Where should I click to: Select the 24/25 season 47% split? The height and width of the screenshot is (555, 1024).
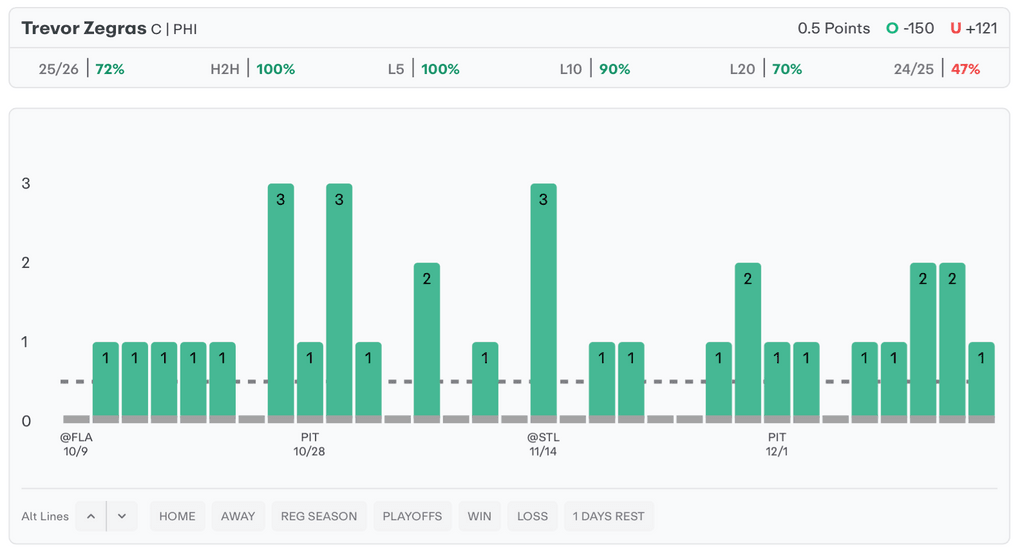pyautogui.click(x=937, y=69)
